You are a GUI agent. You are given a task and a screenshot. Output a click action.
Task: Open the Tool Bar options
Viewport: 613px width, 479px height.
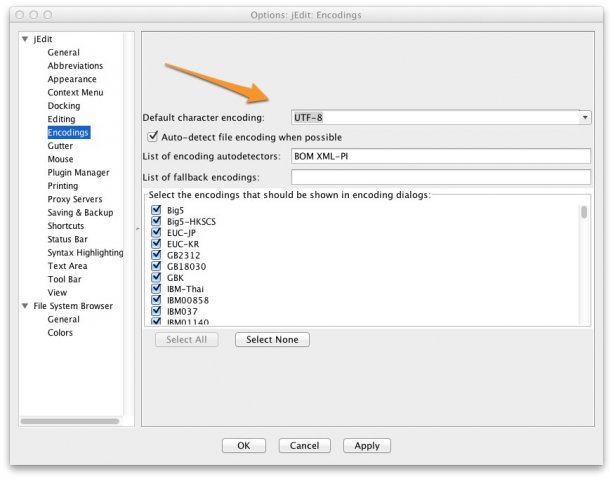[x=64, y=279]
